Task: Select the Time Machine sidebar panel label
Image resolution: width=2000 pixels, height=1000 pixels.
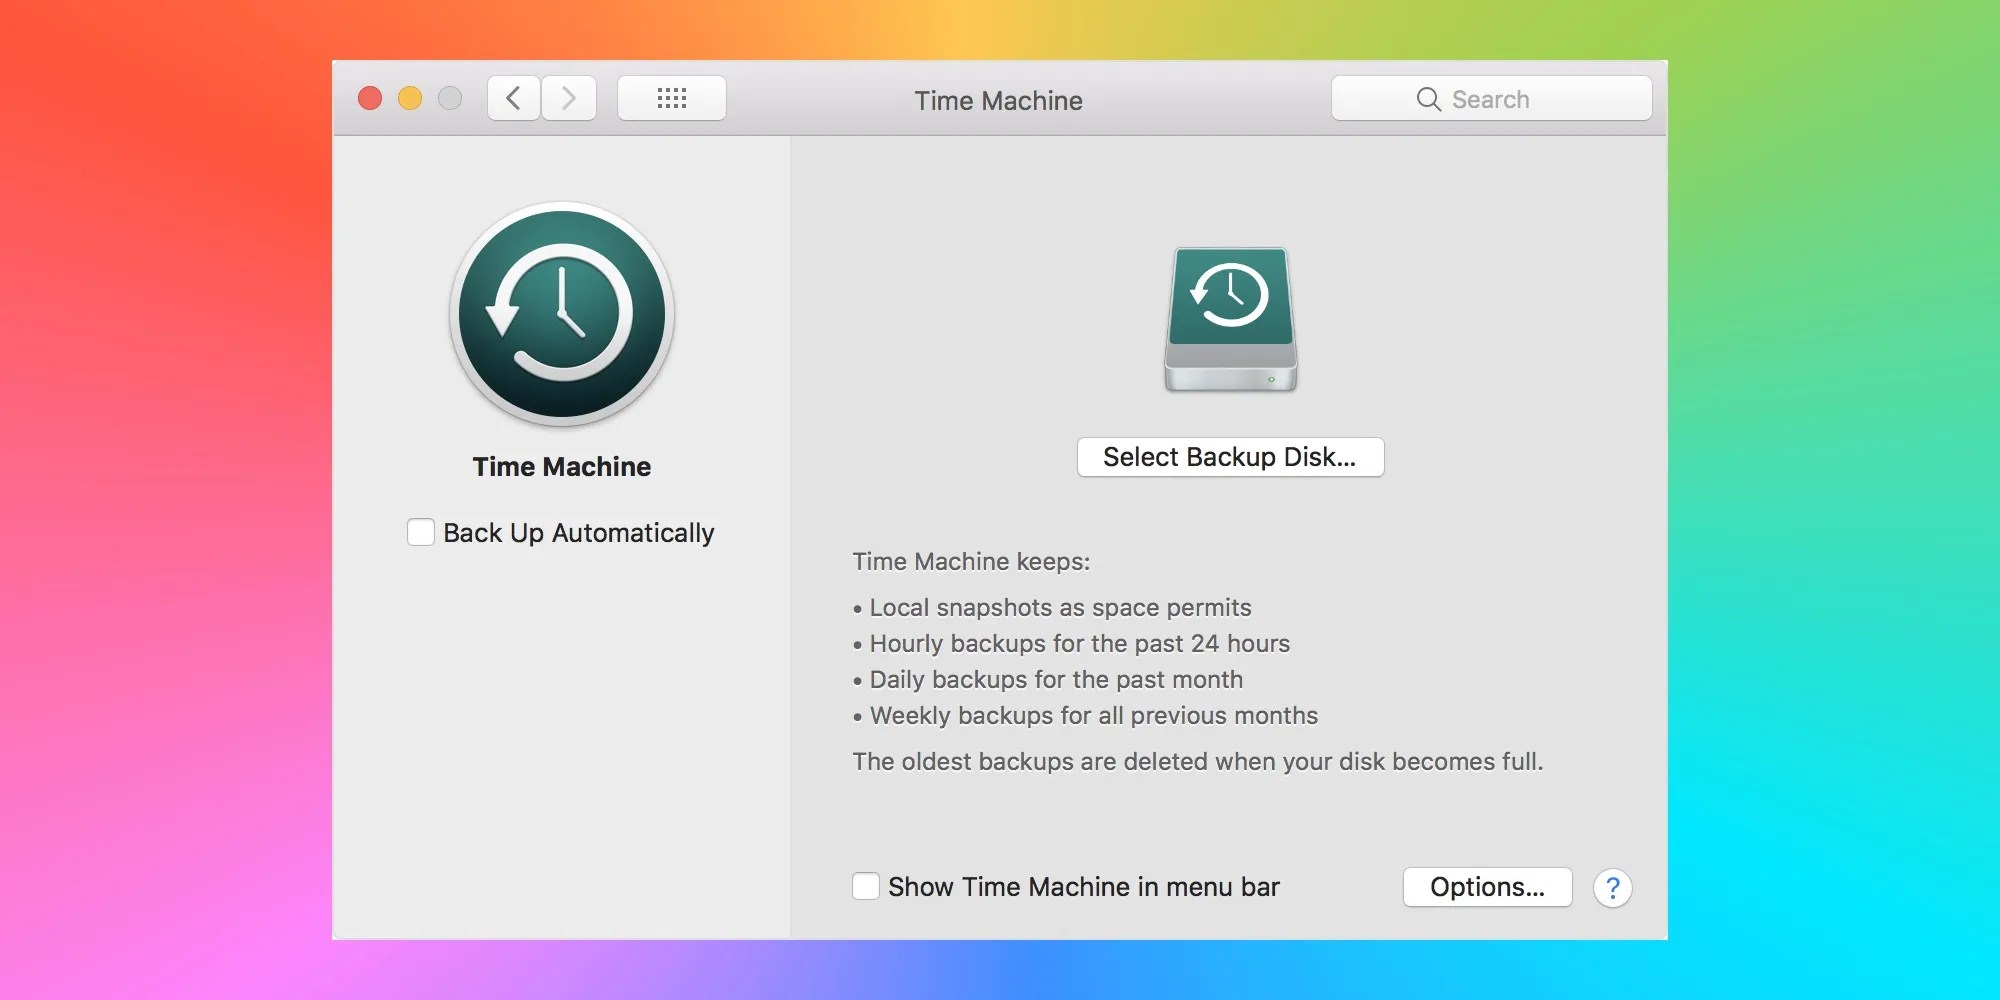Action: 562,466
